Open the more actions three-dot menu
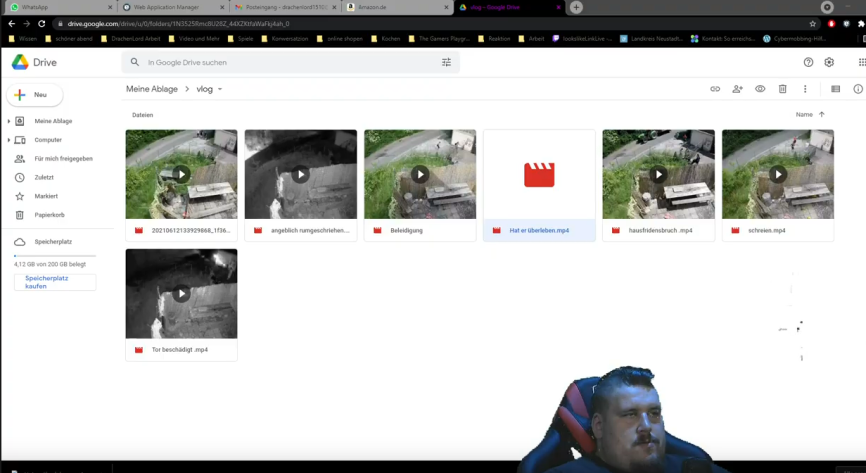 click(x=805, y=89)
